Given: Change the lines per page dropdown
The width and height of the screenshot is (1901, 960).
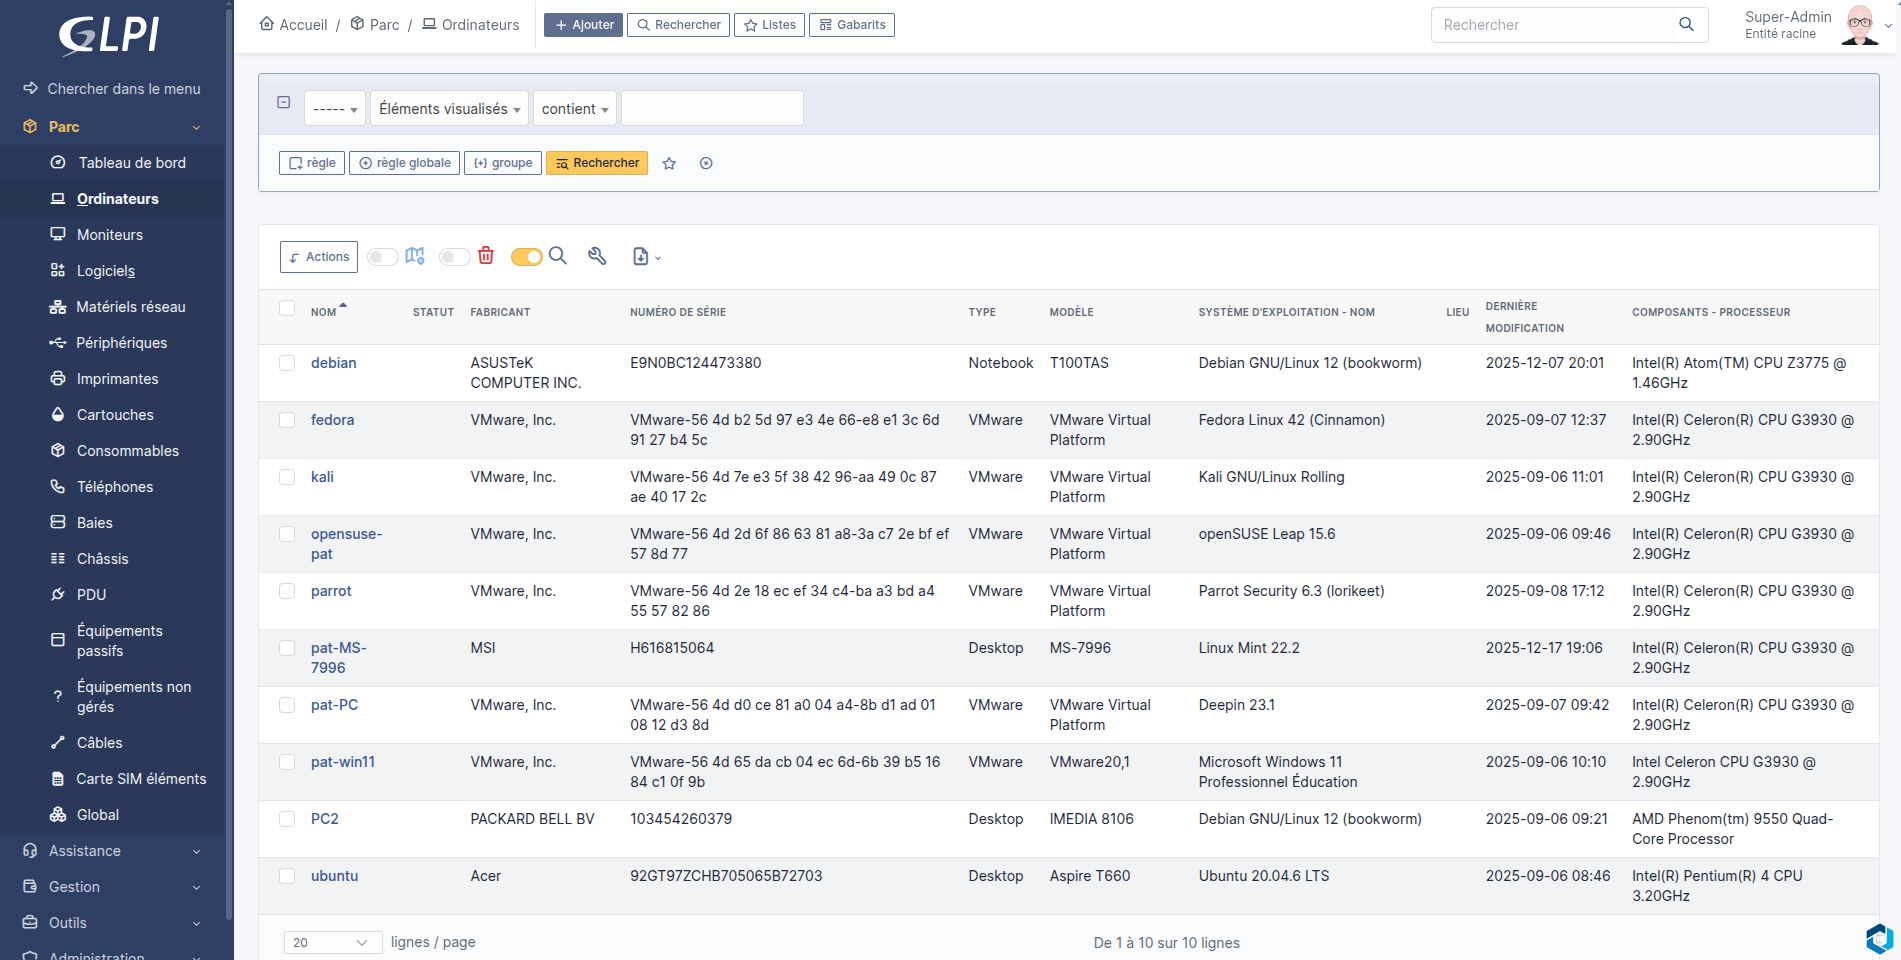Looking at the screenshot, I should [x=332, y=942].
